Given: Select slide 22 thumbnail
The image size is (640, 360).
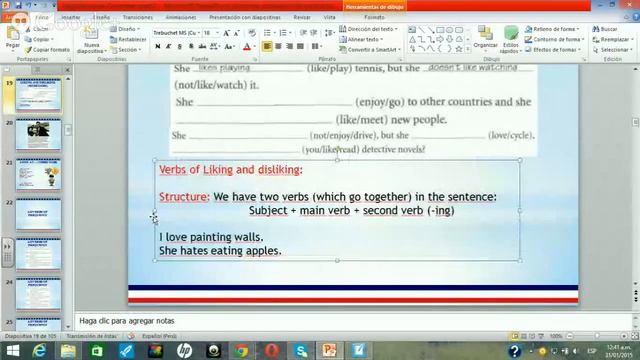Looking at the screenshot, I should point(38,214).
